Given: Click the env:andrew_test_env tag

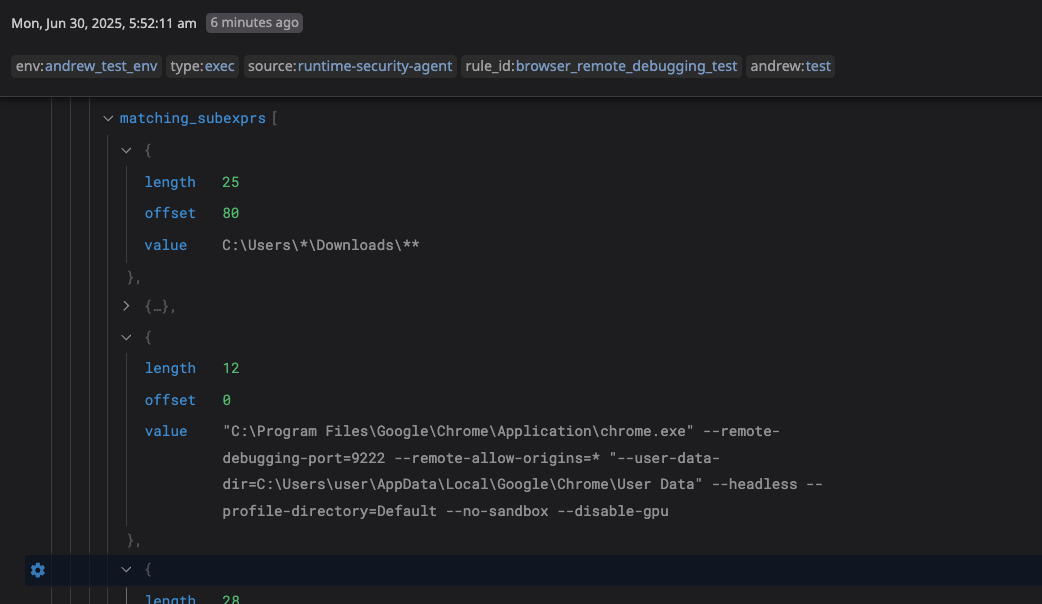Looking at the screenshot, I should click(86, 66).
